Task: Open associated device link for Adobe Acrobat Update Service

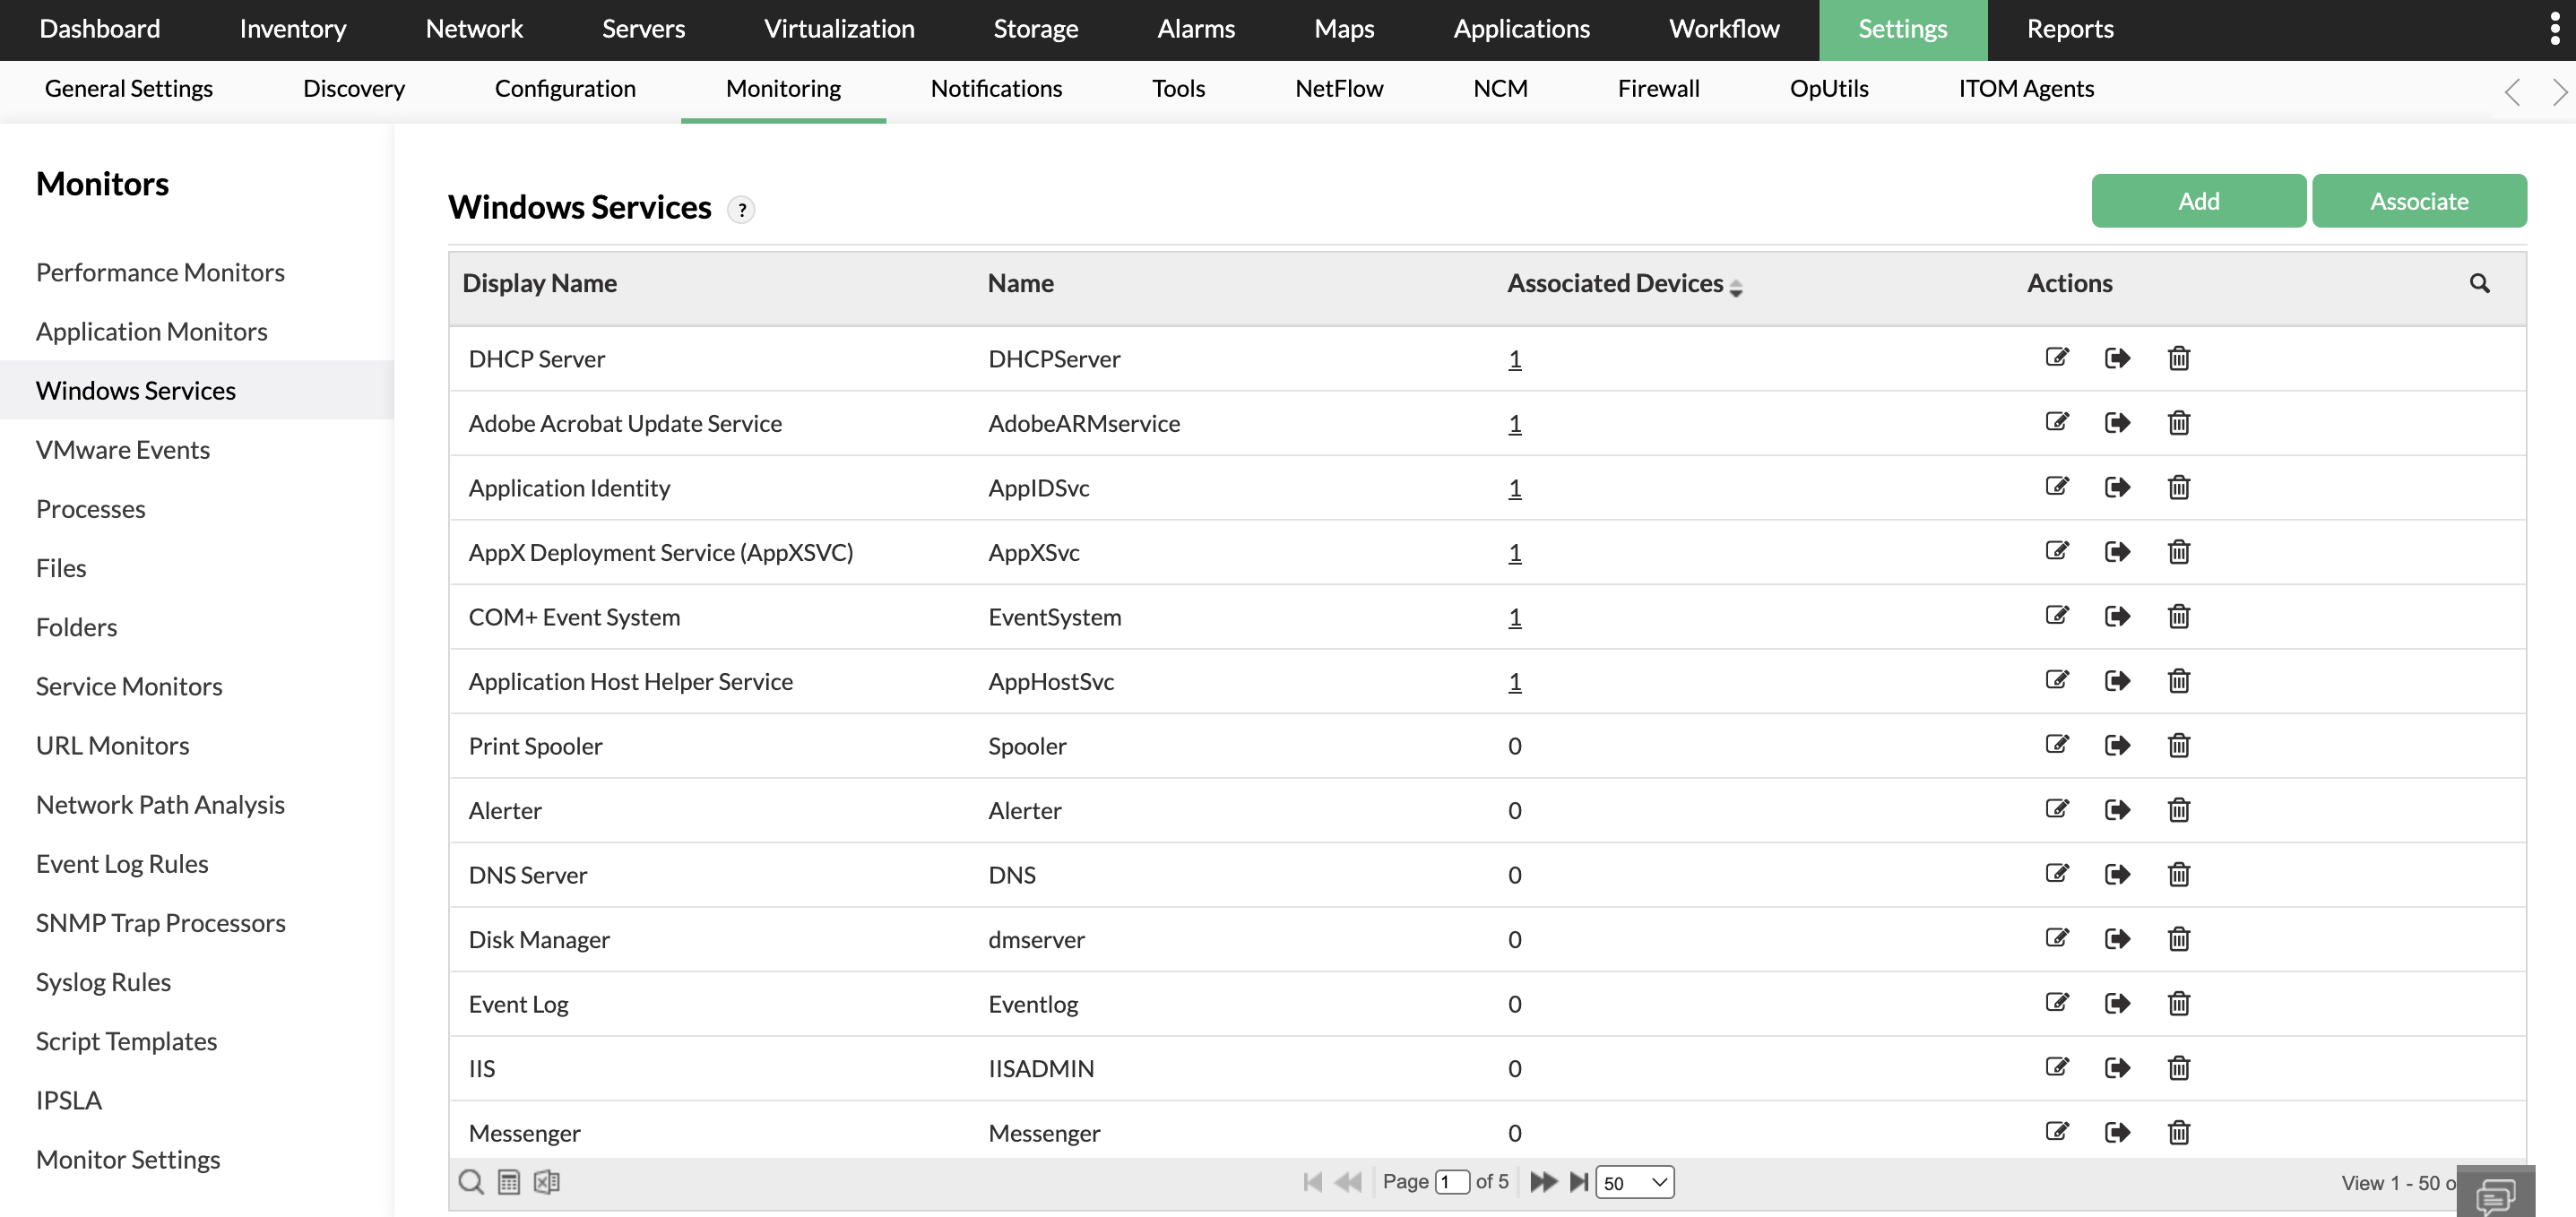Action: click(x=1514, y=423)
